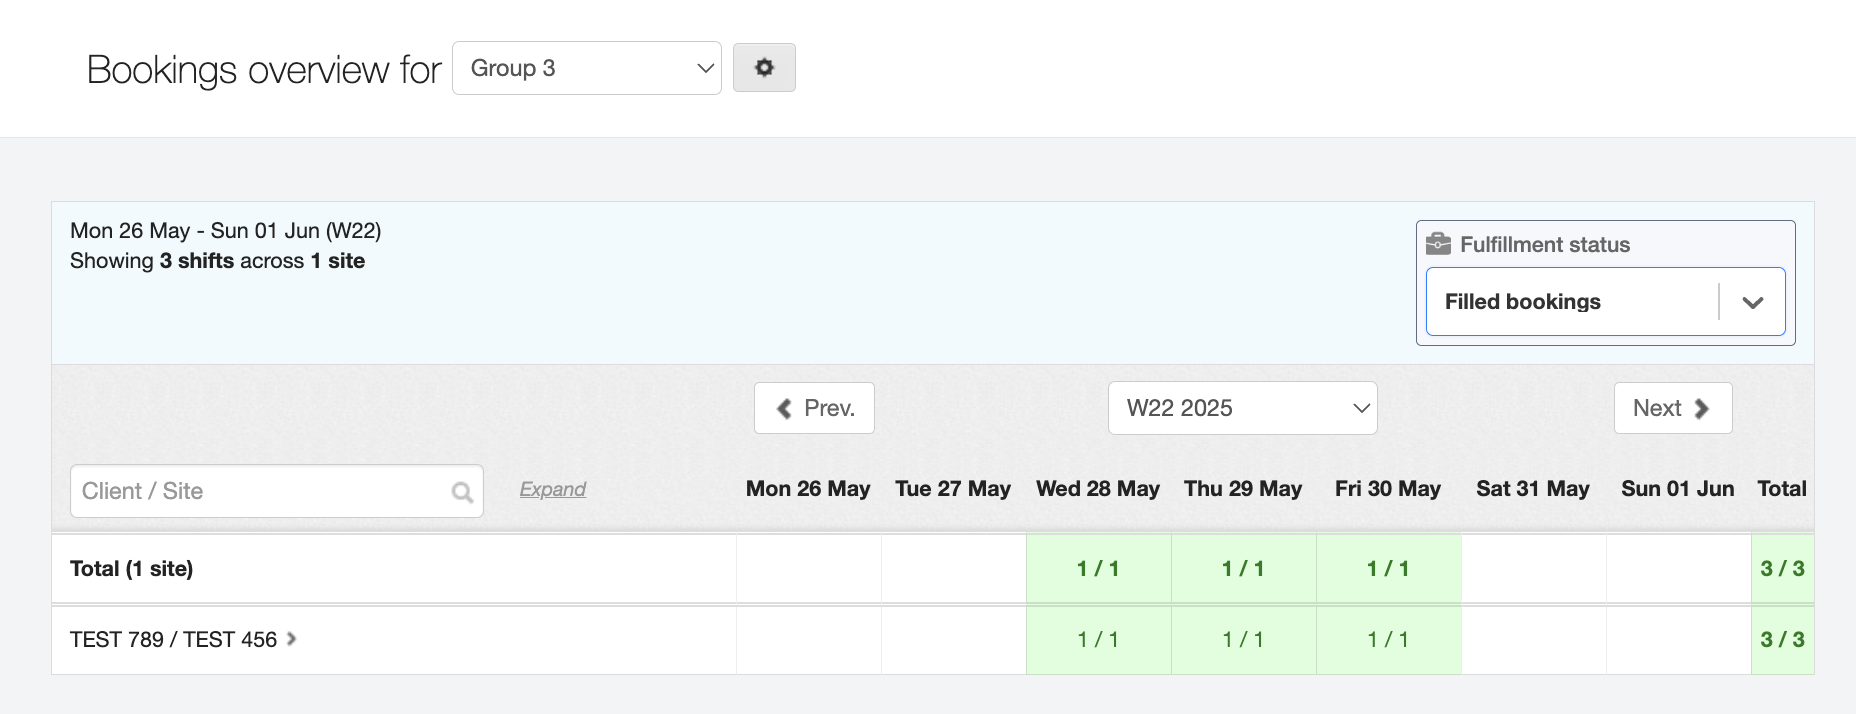Click the gear settings icon button

point(764,68)
